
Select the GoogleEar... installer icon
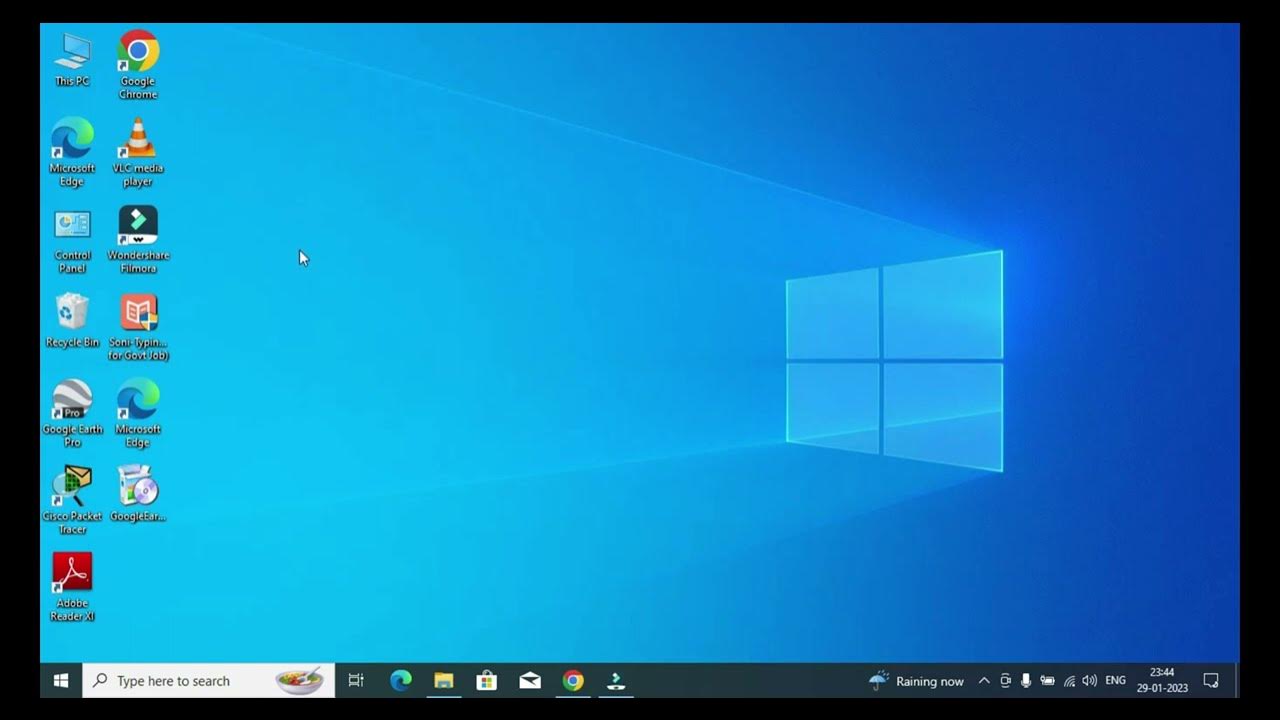point(138,494)
